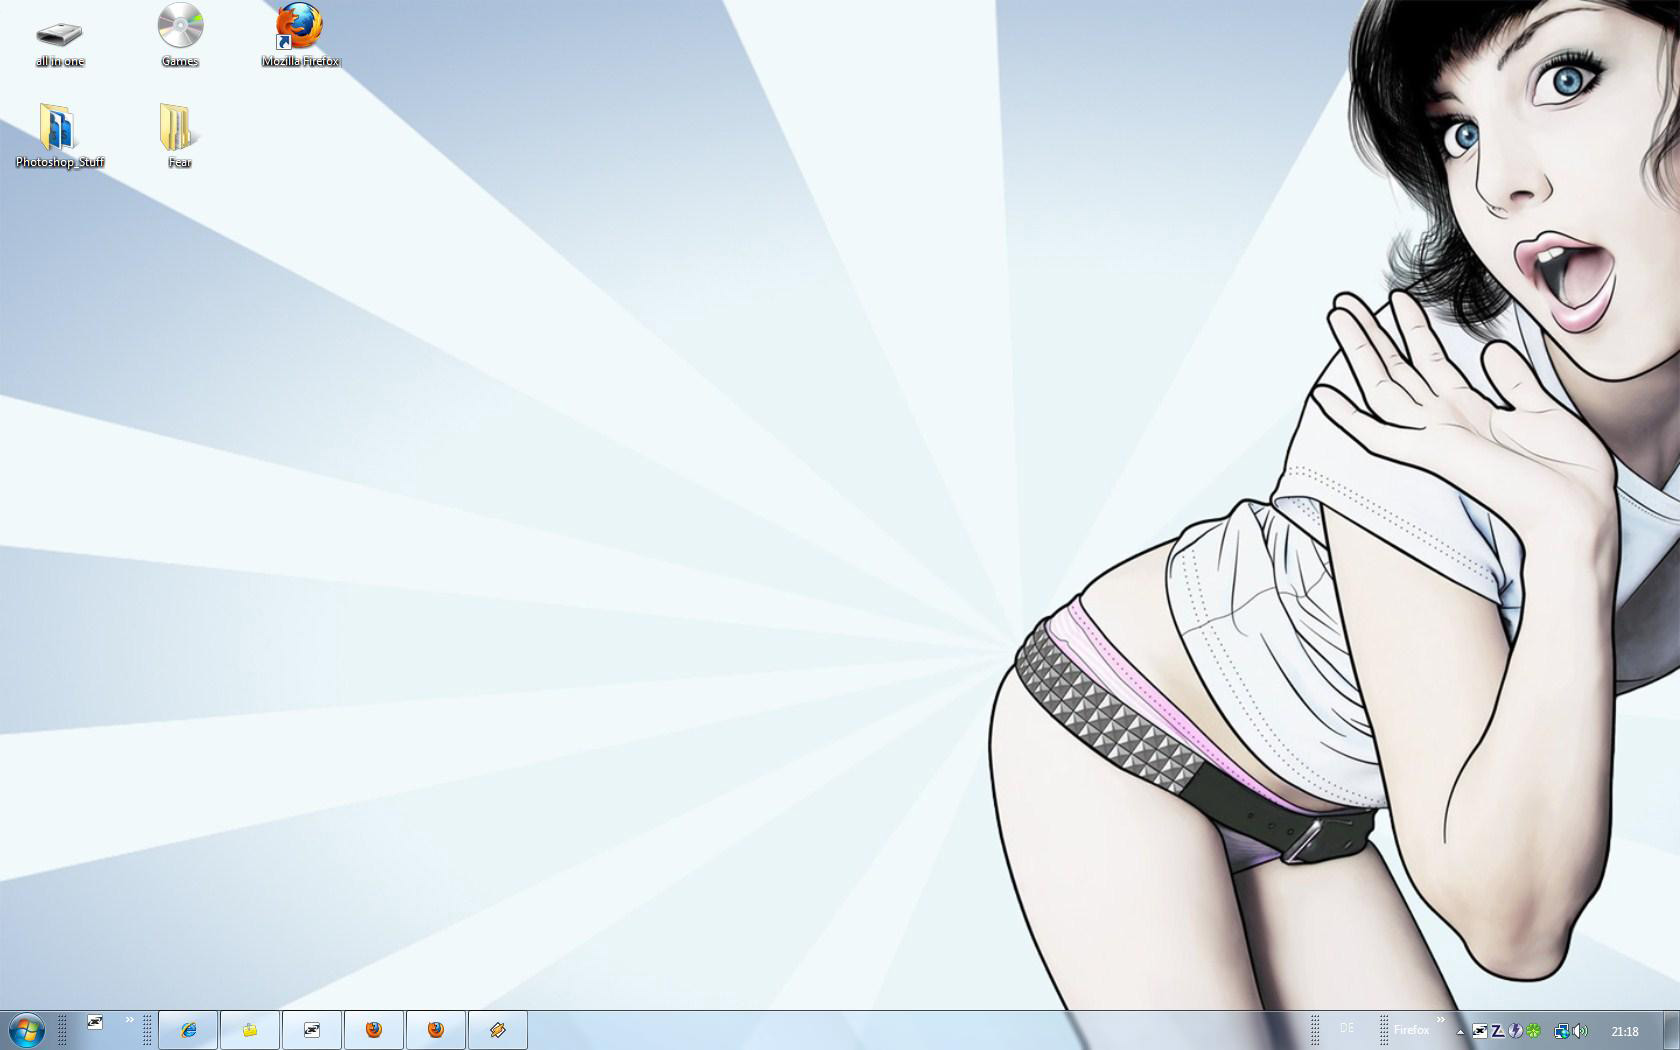This screenshot has width=1680, height=1050.
Task: Open the 'all in one' drive icon
Action: click(60, 37)
